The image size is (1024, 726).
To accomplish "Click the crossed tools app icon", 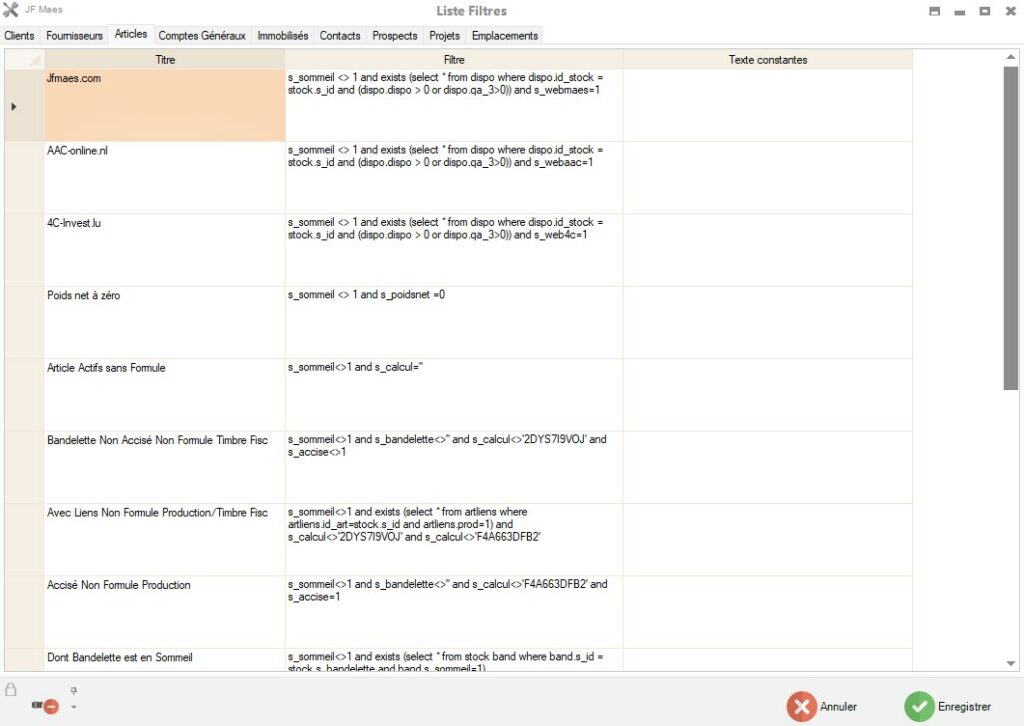I will 11,11.
